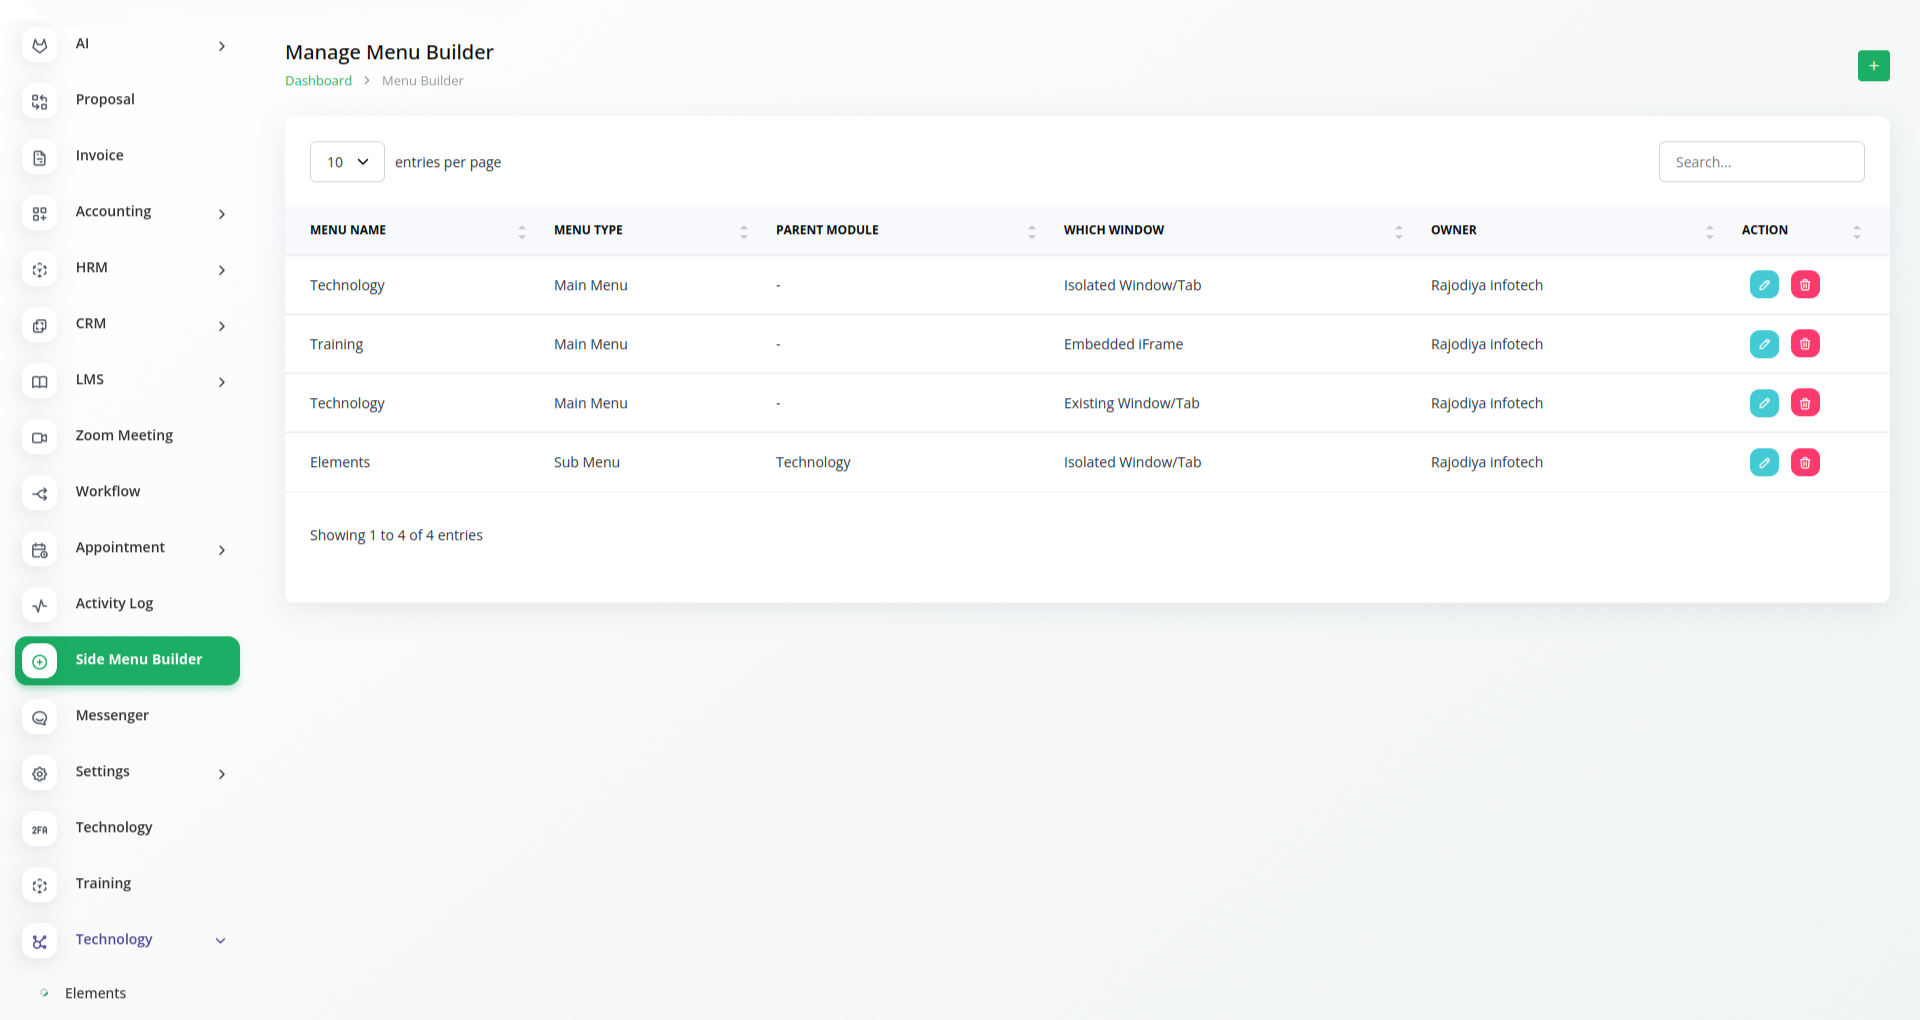
Task: Expand the AI menu chevron
Action: pos(221,46)
